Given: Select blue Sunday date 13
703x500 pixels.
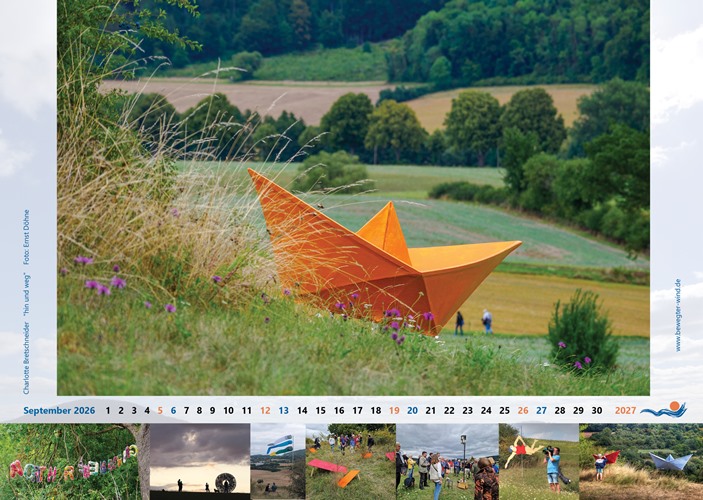Looking at the screenshot, I should pos(283,410).
